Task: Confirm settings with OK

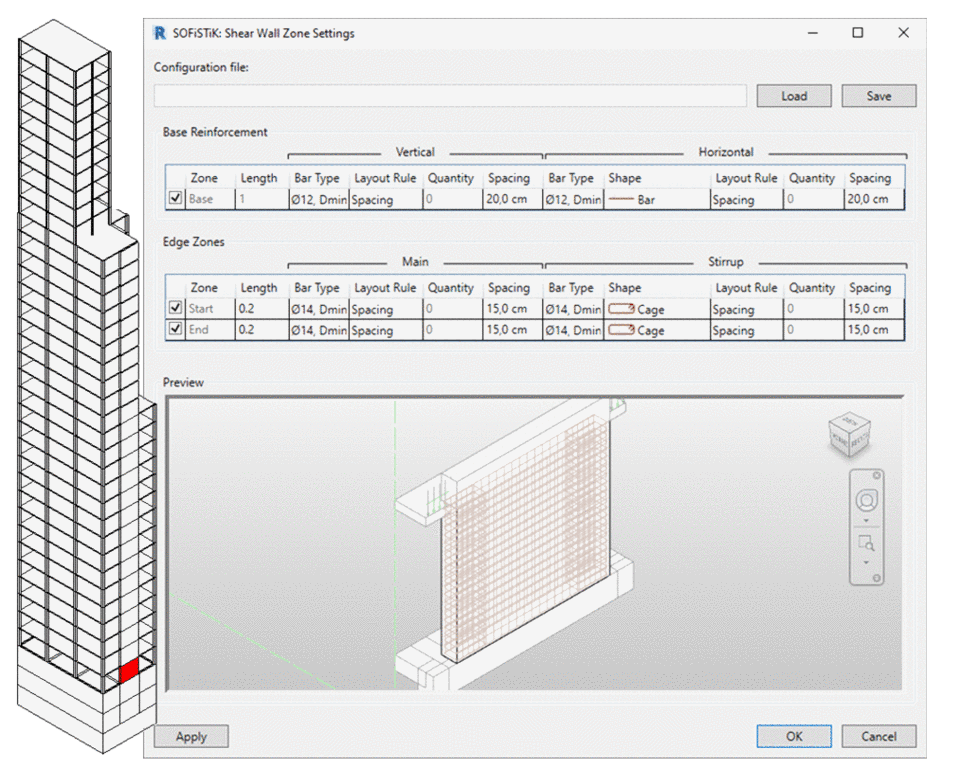Action: click(x=793, y=736)
